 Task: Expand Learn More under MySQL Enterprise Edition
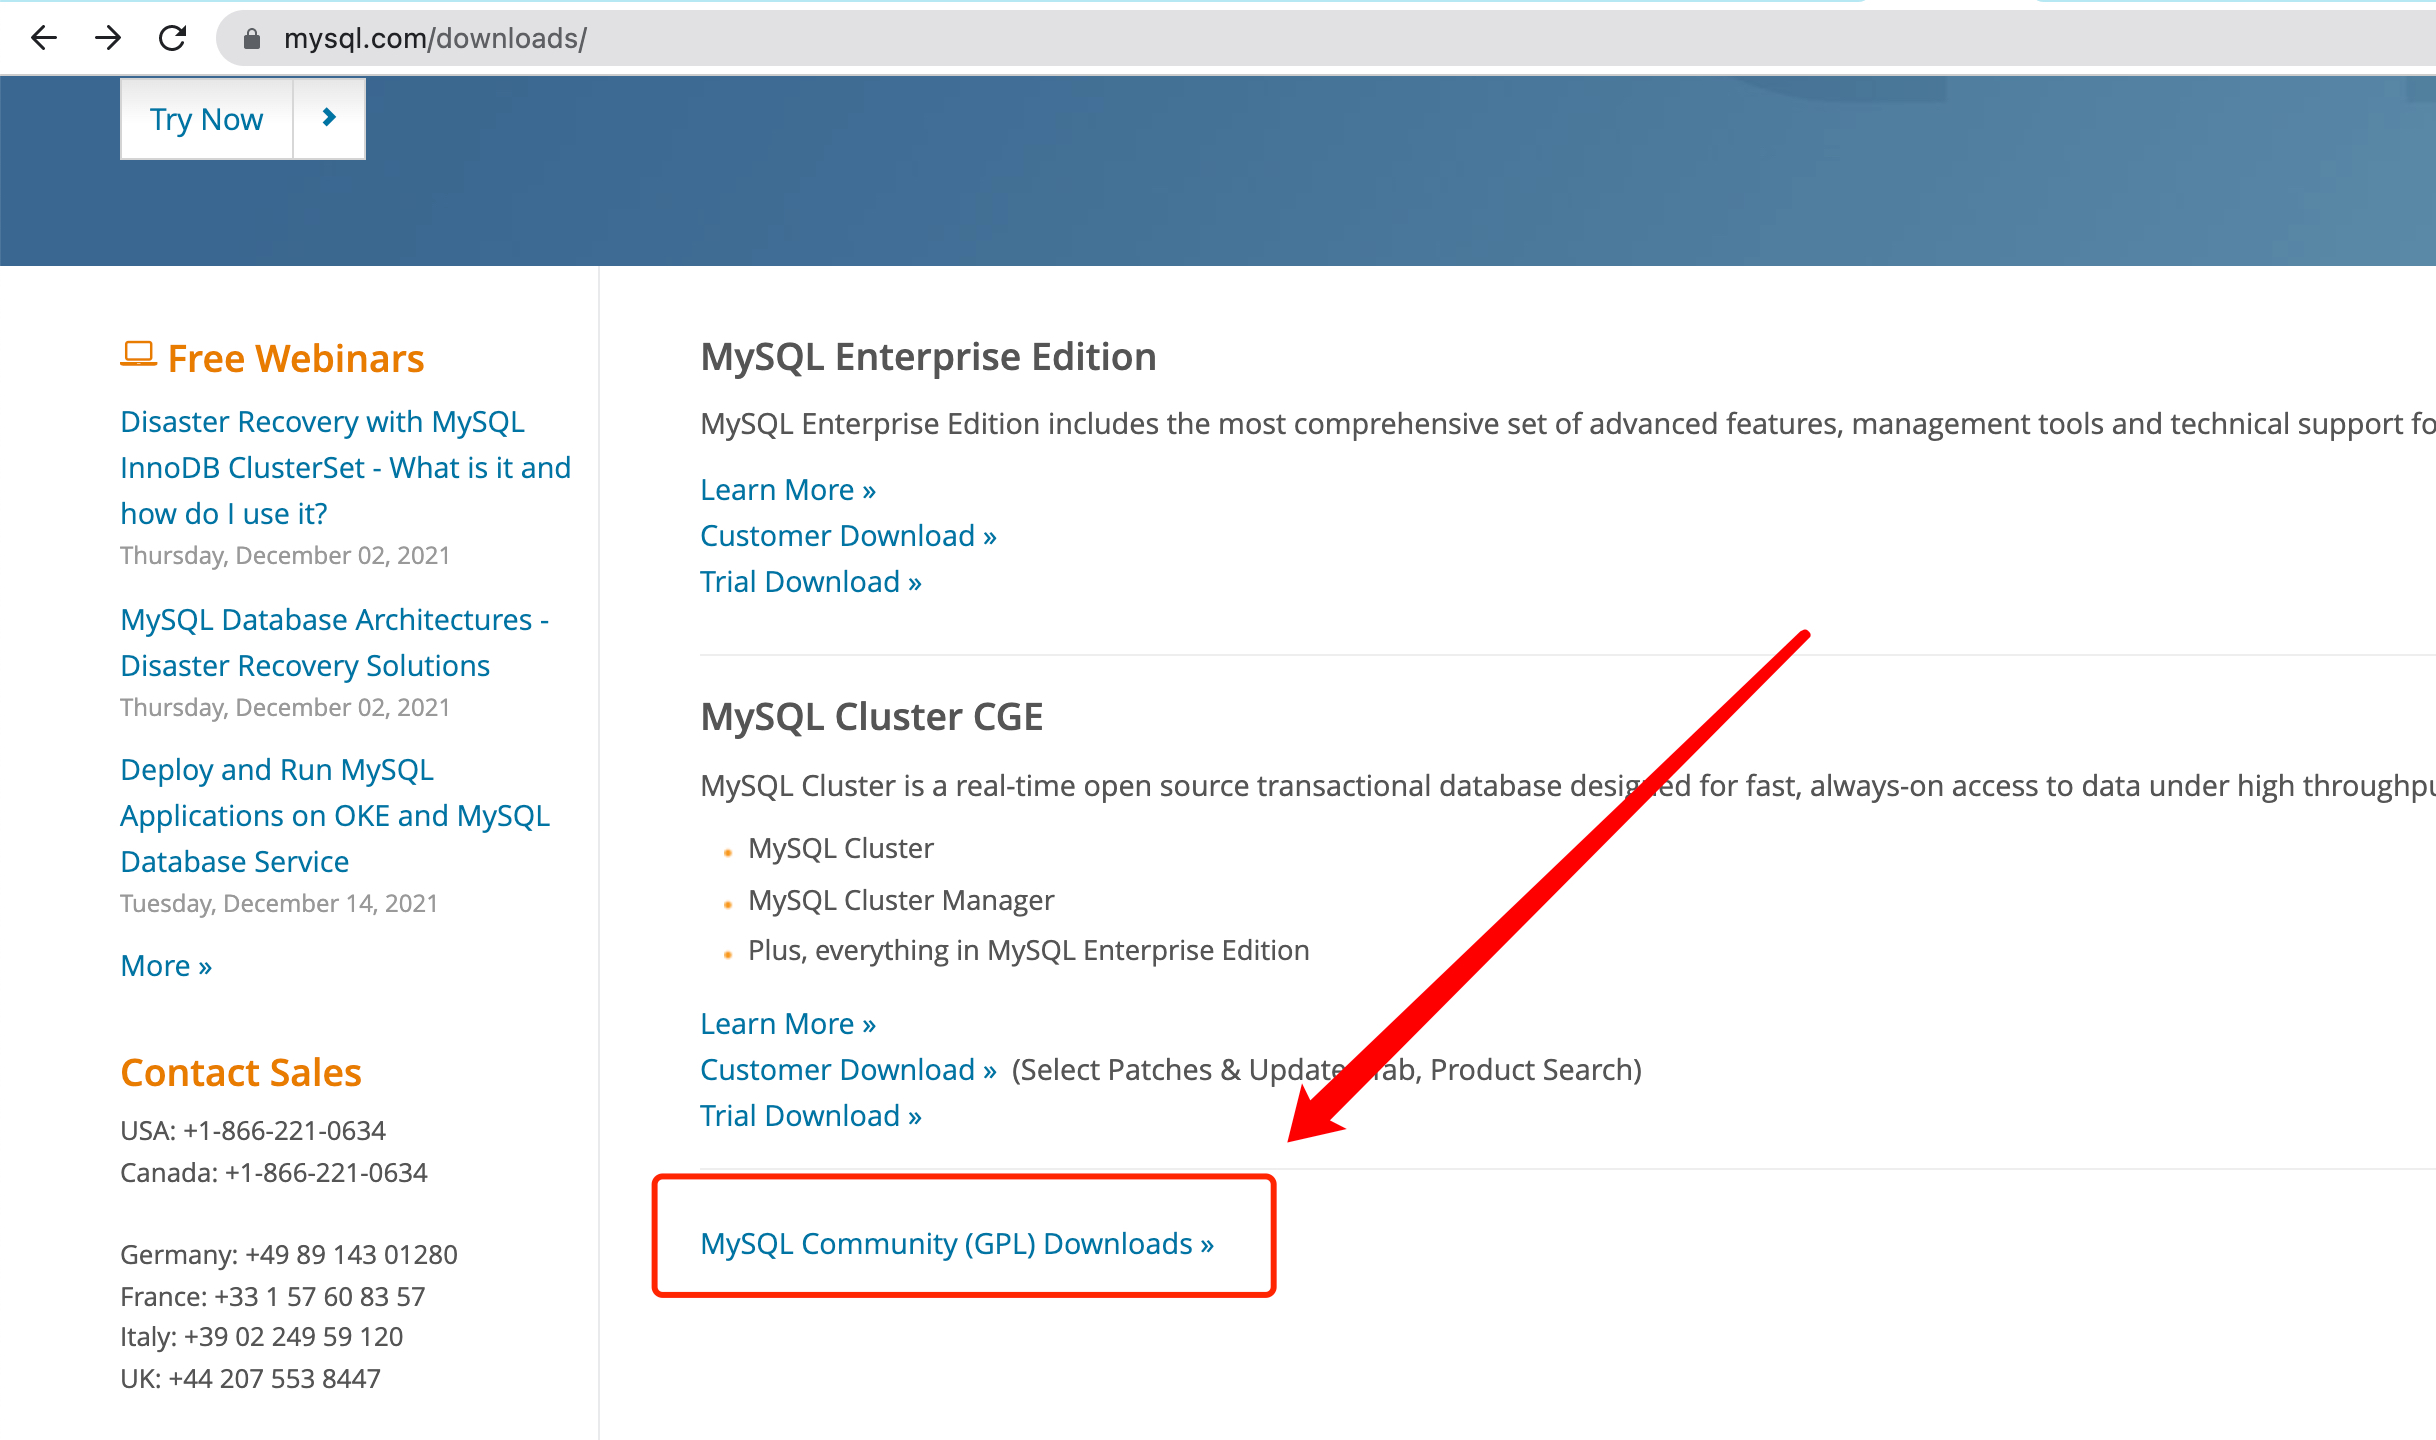[x=787, y=489]
